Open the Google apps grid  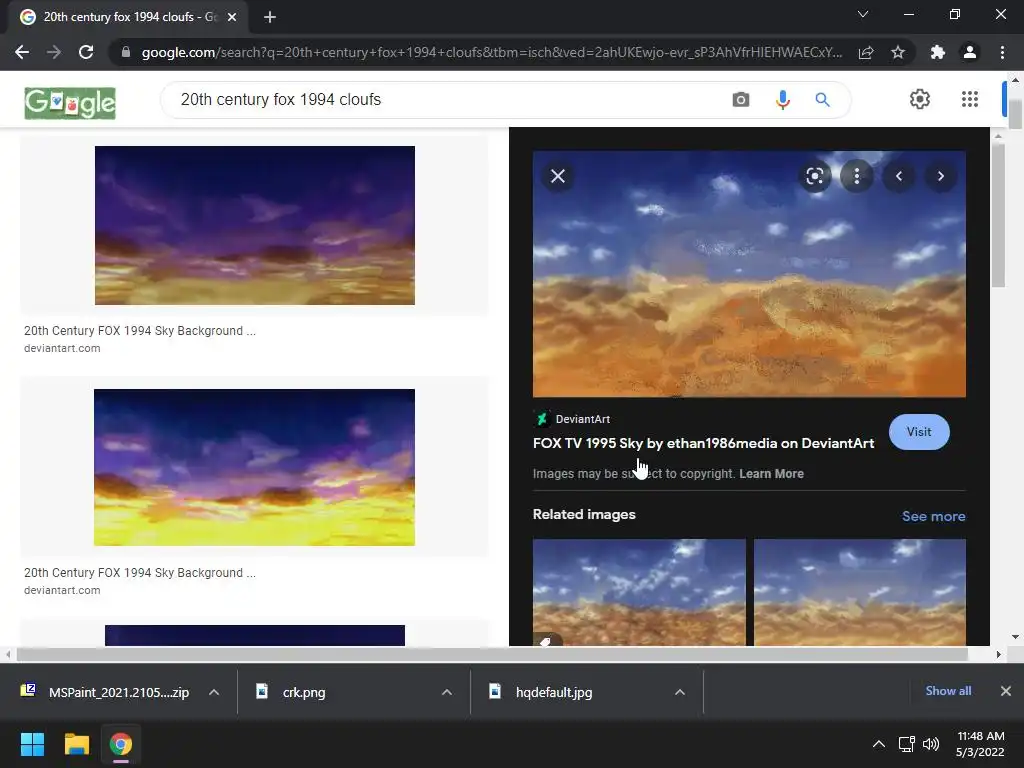pyautogui.click(x=970, y=99)
